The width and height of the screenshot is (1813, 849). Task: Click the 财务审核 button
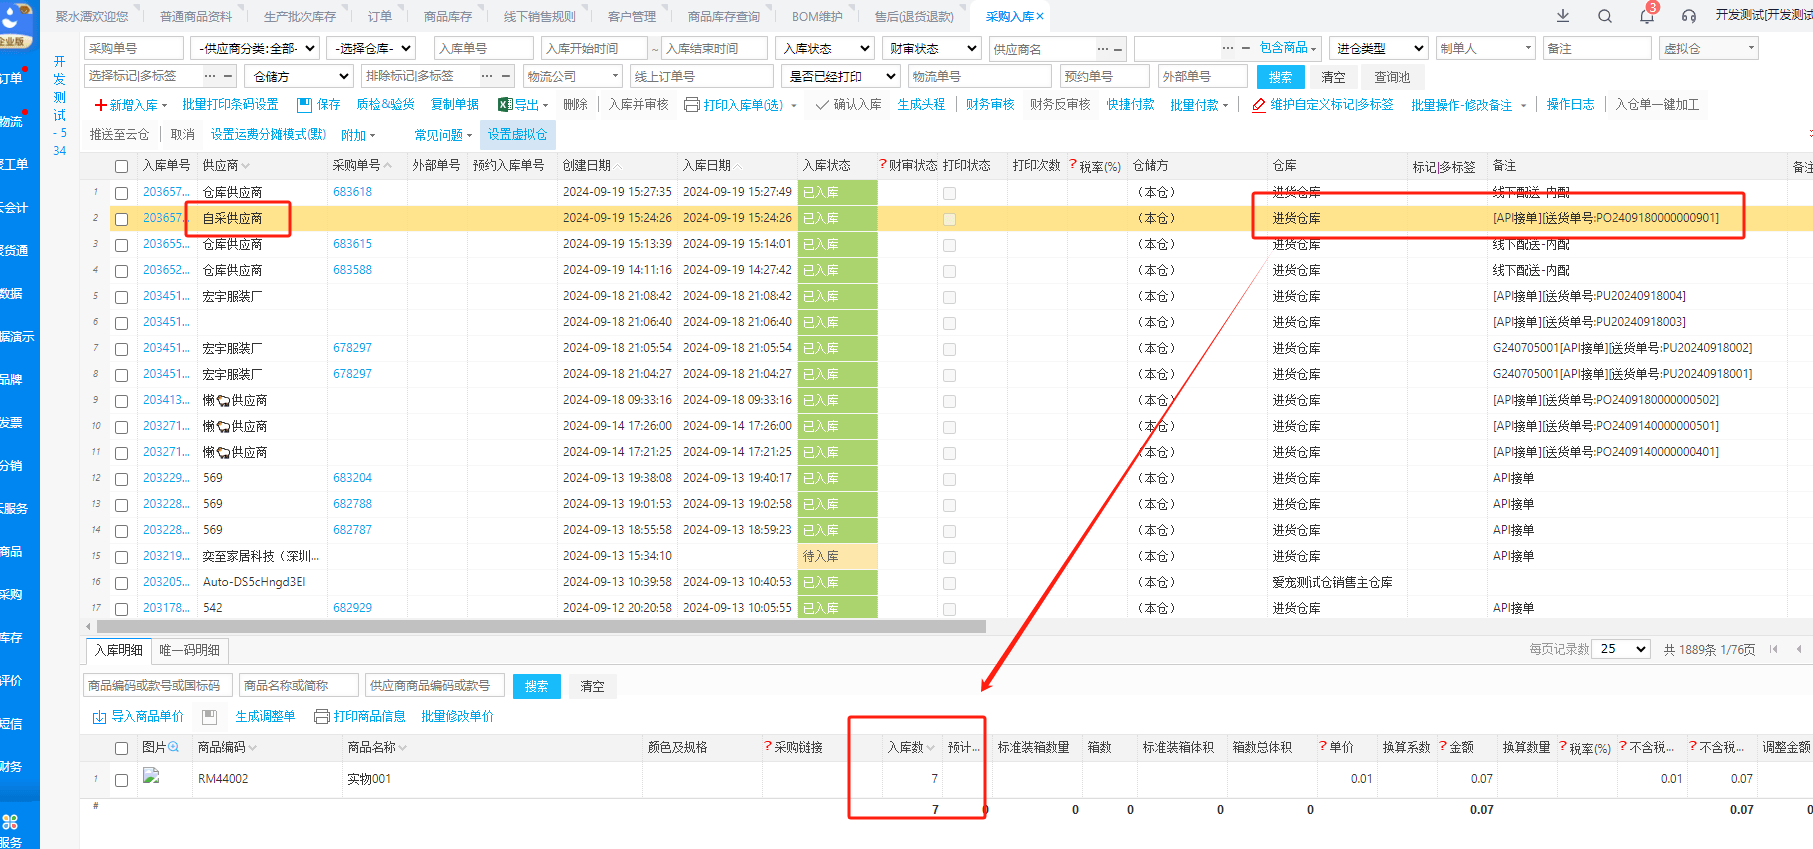click(x=990, y=105)
